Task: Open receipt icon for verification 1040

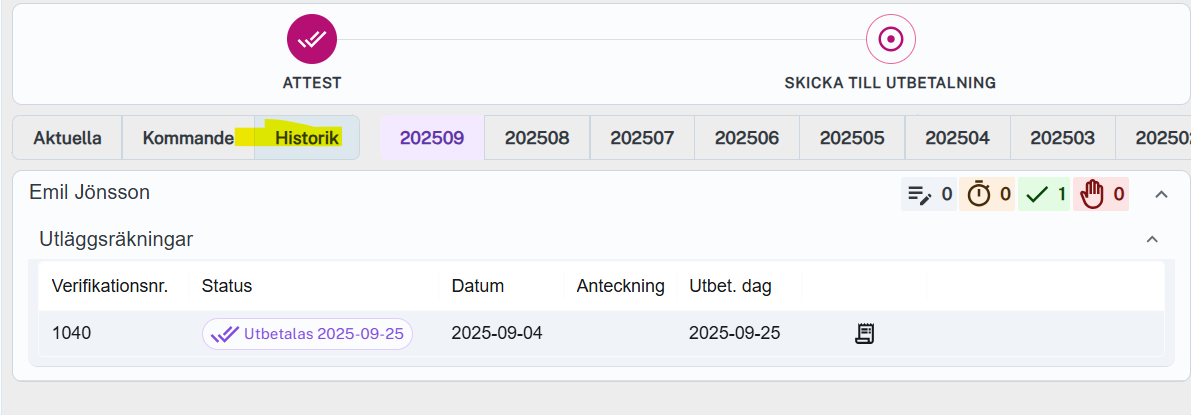Action: click(865, 334)
